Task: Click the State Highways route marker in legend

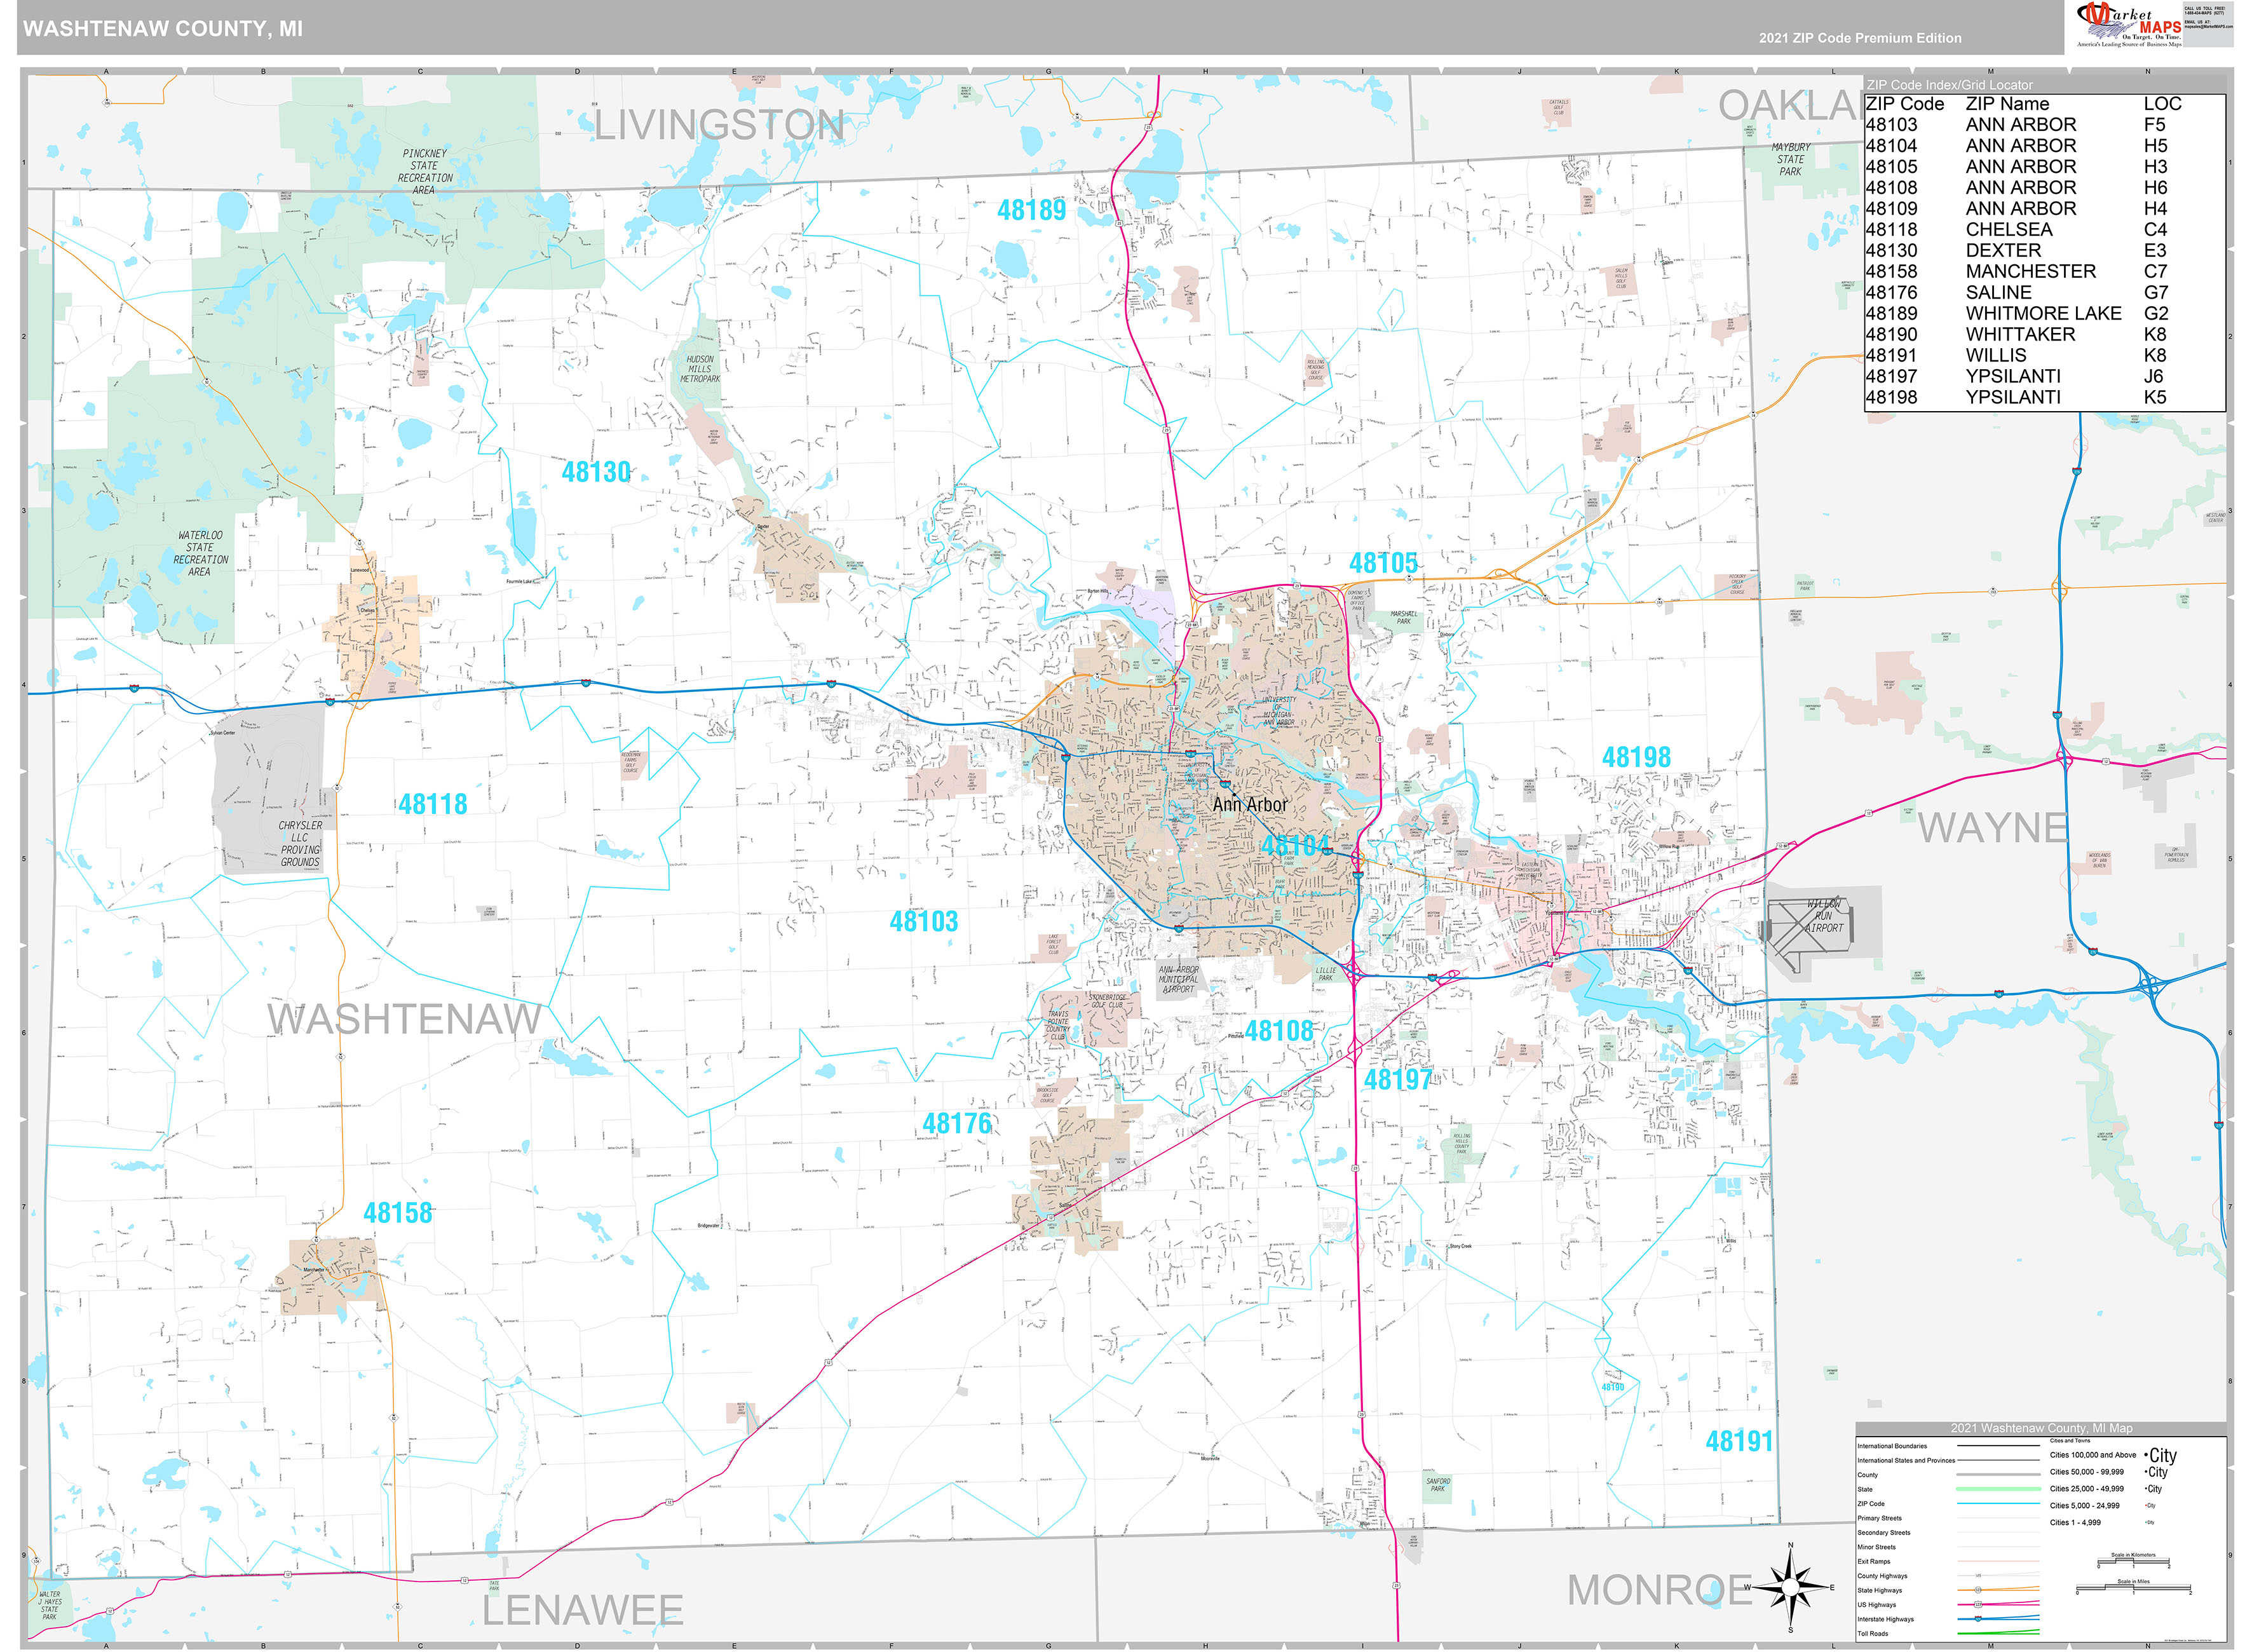Action: 1978,1590
